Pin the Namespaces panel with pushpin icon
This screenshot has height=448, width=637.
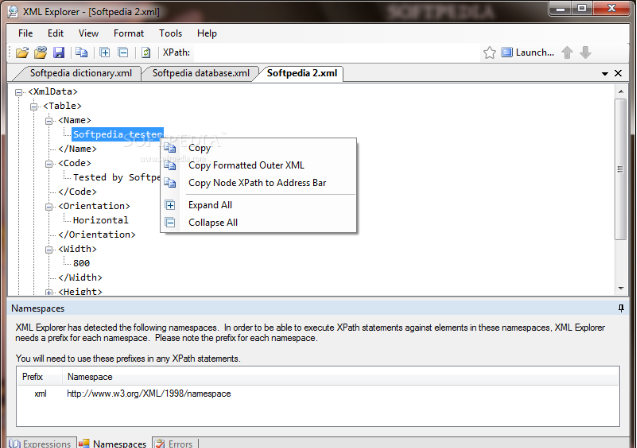[x=621, y=309]
